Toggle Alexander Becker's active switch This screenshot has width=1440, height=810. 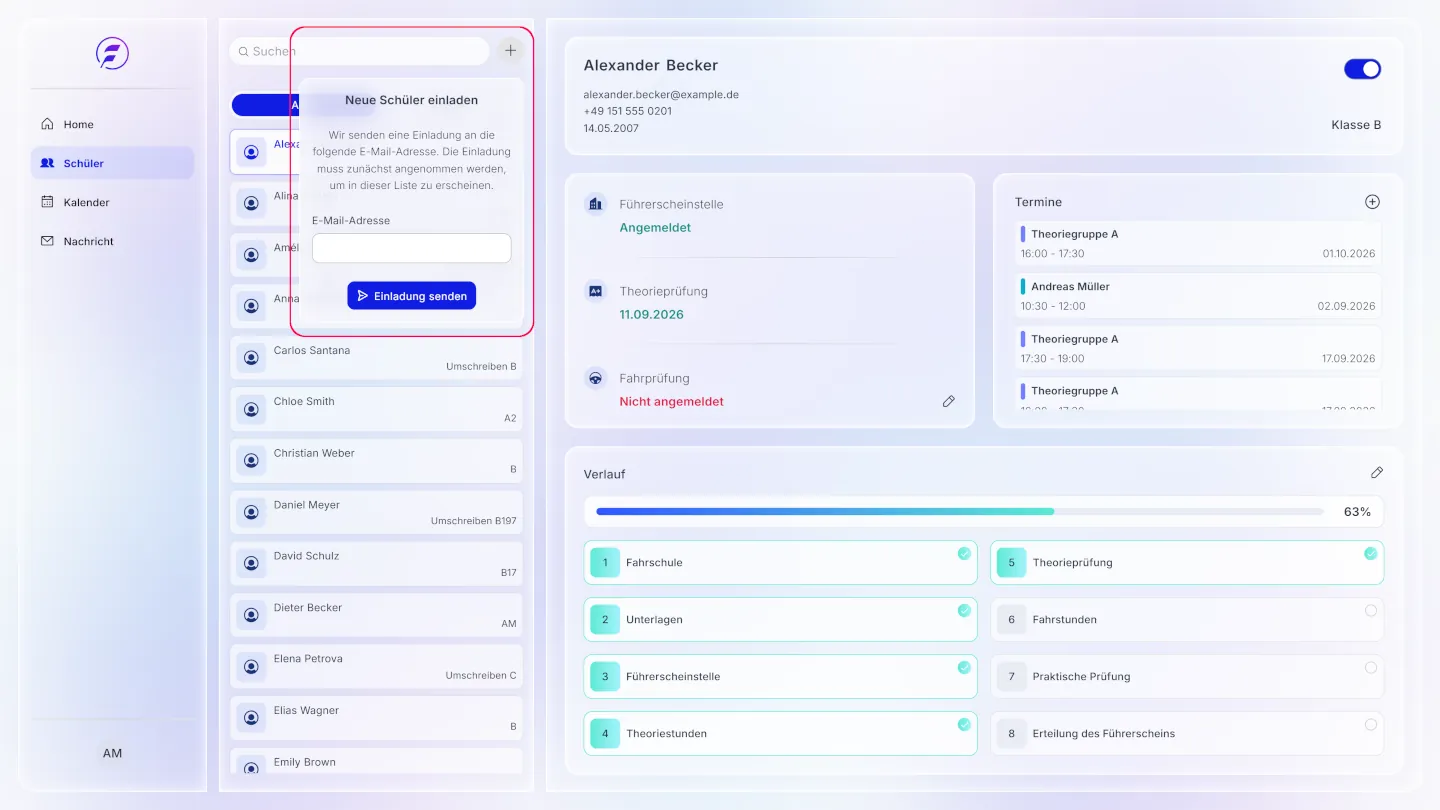(1362, 69)
